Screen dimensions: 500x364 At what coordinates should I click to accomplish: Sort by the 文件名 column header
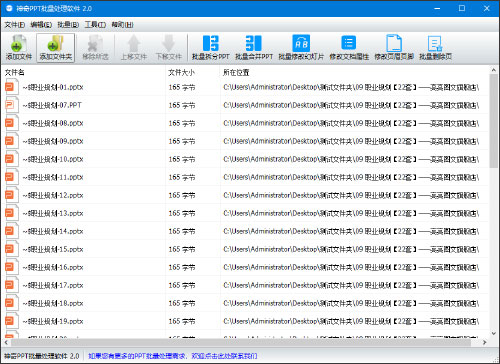click(15, 72)
